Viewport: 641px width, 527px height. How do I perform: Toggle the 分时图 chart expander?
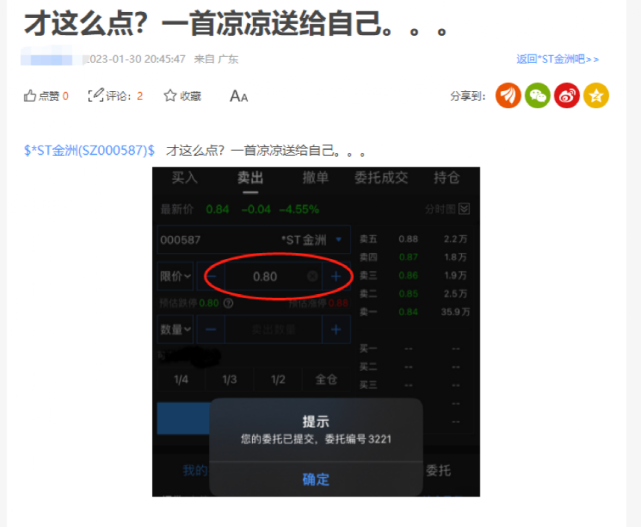tap(463, 209)
